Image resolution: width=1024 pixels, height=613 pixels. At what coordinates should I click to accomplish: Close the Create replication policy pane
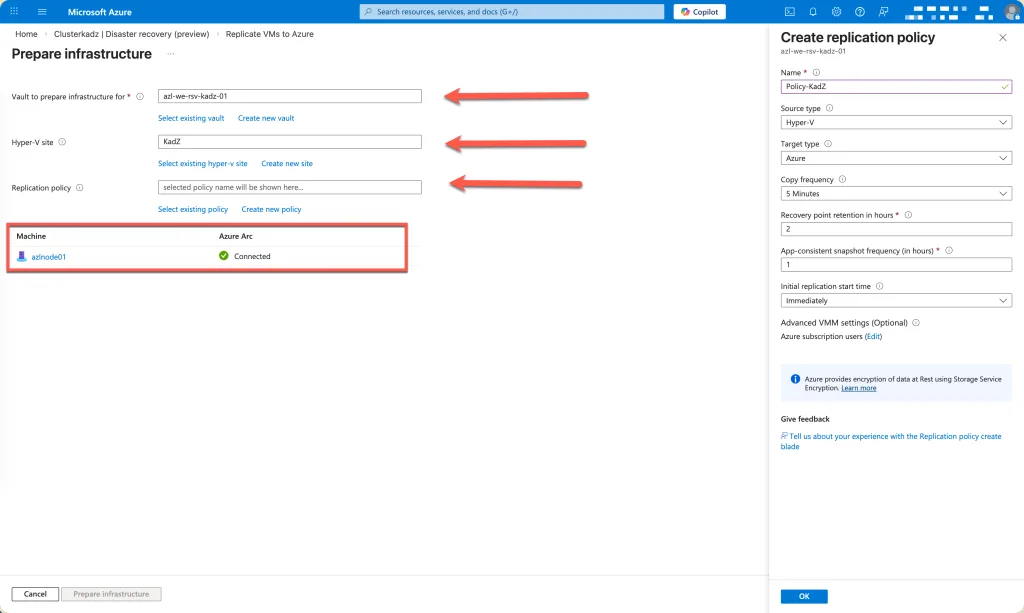[x=1003, y=37]
